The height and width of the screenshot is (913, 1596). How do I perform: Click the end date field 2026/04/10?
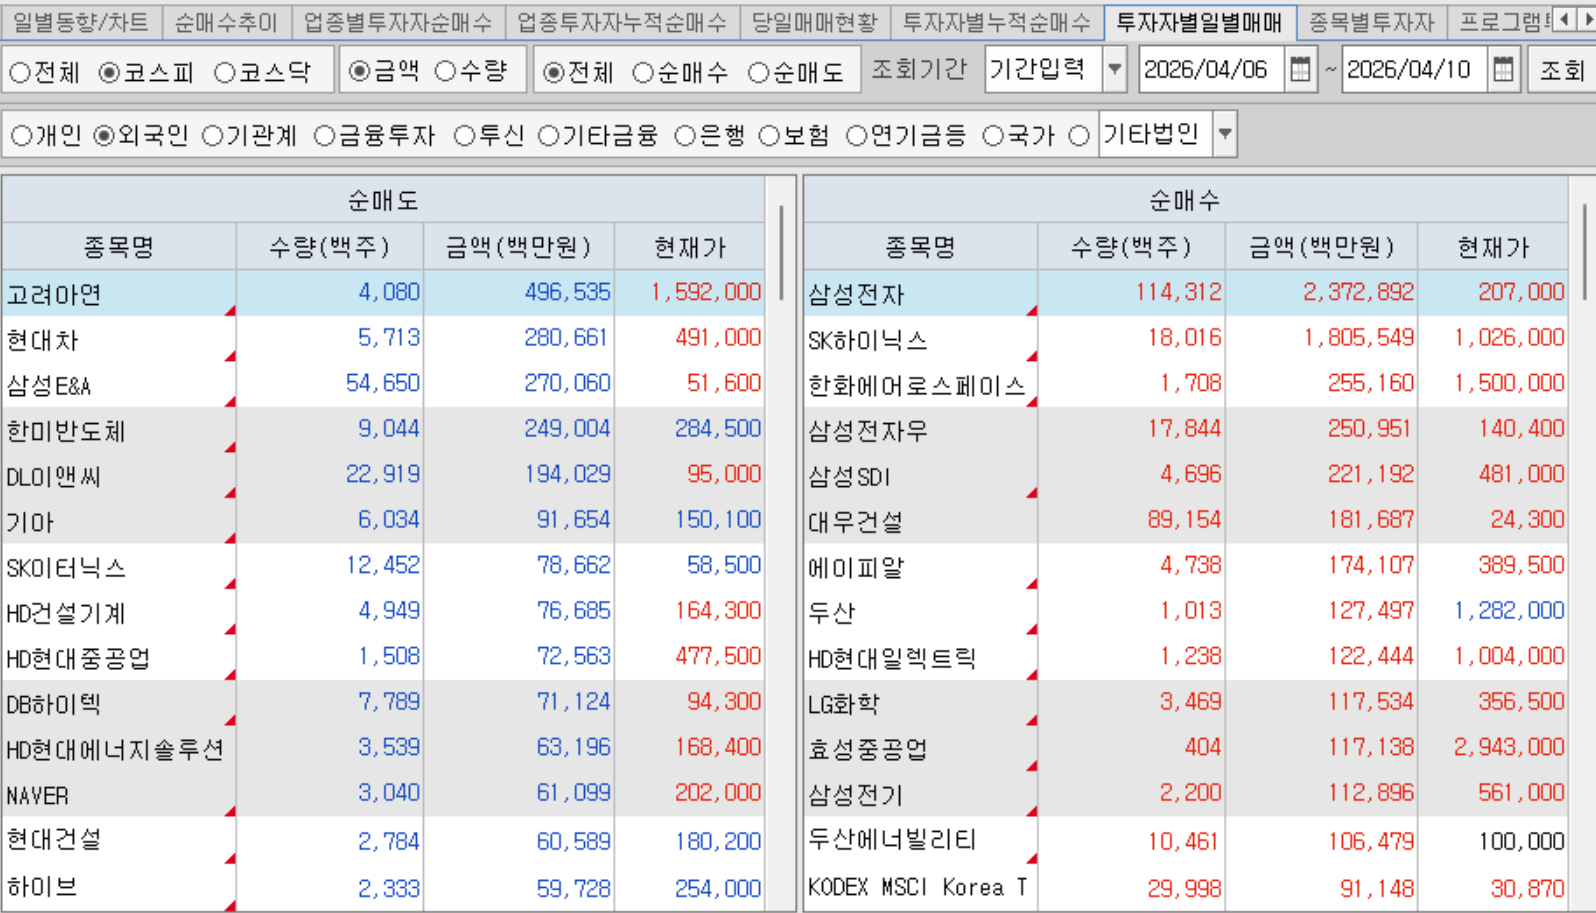1414,70
